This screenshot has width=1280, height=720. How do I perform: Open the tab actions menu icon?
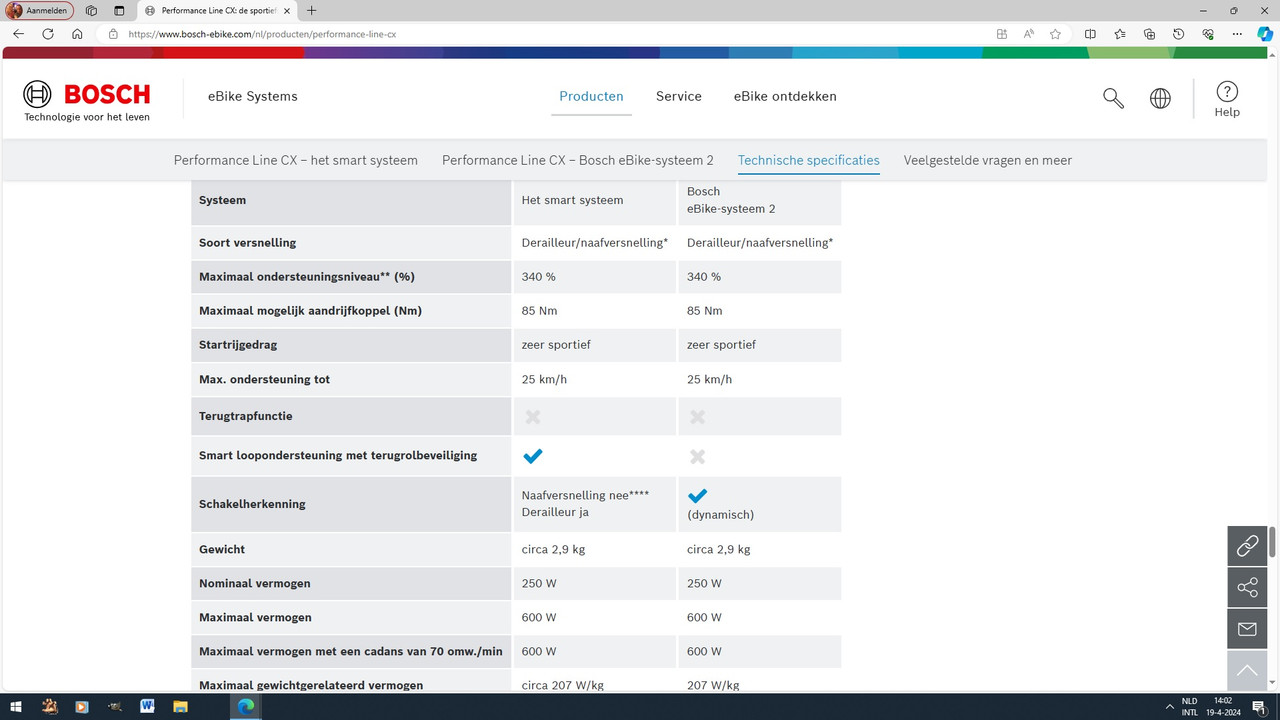pos(119,10)
